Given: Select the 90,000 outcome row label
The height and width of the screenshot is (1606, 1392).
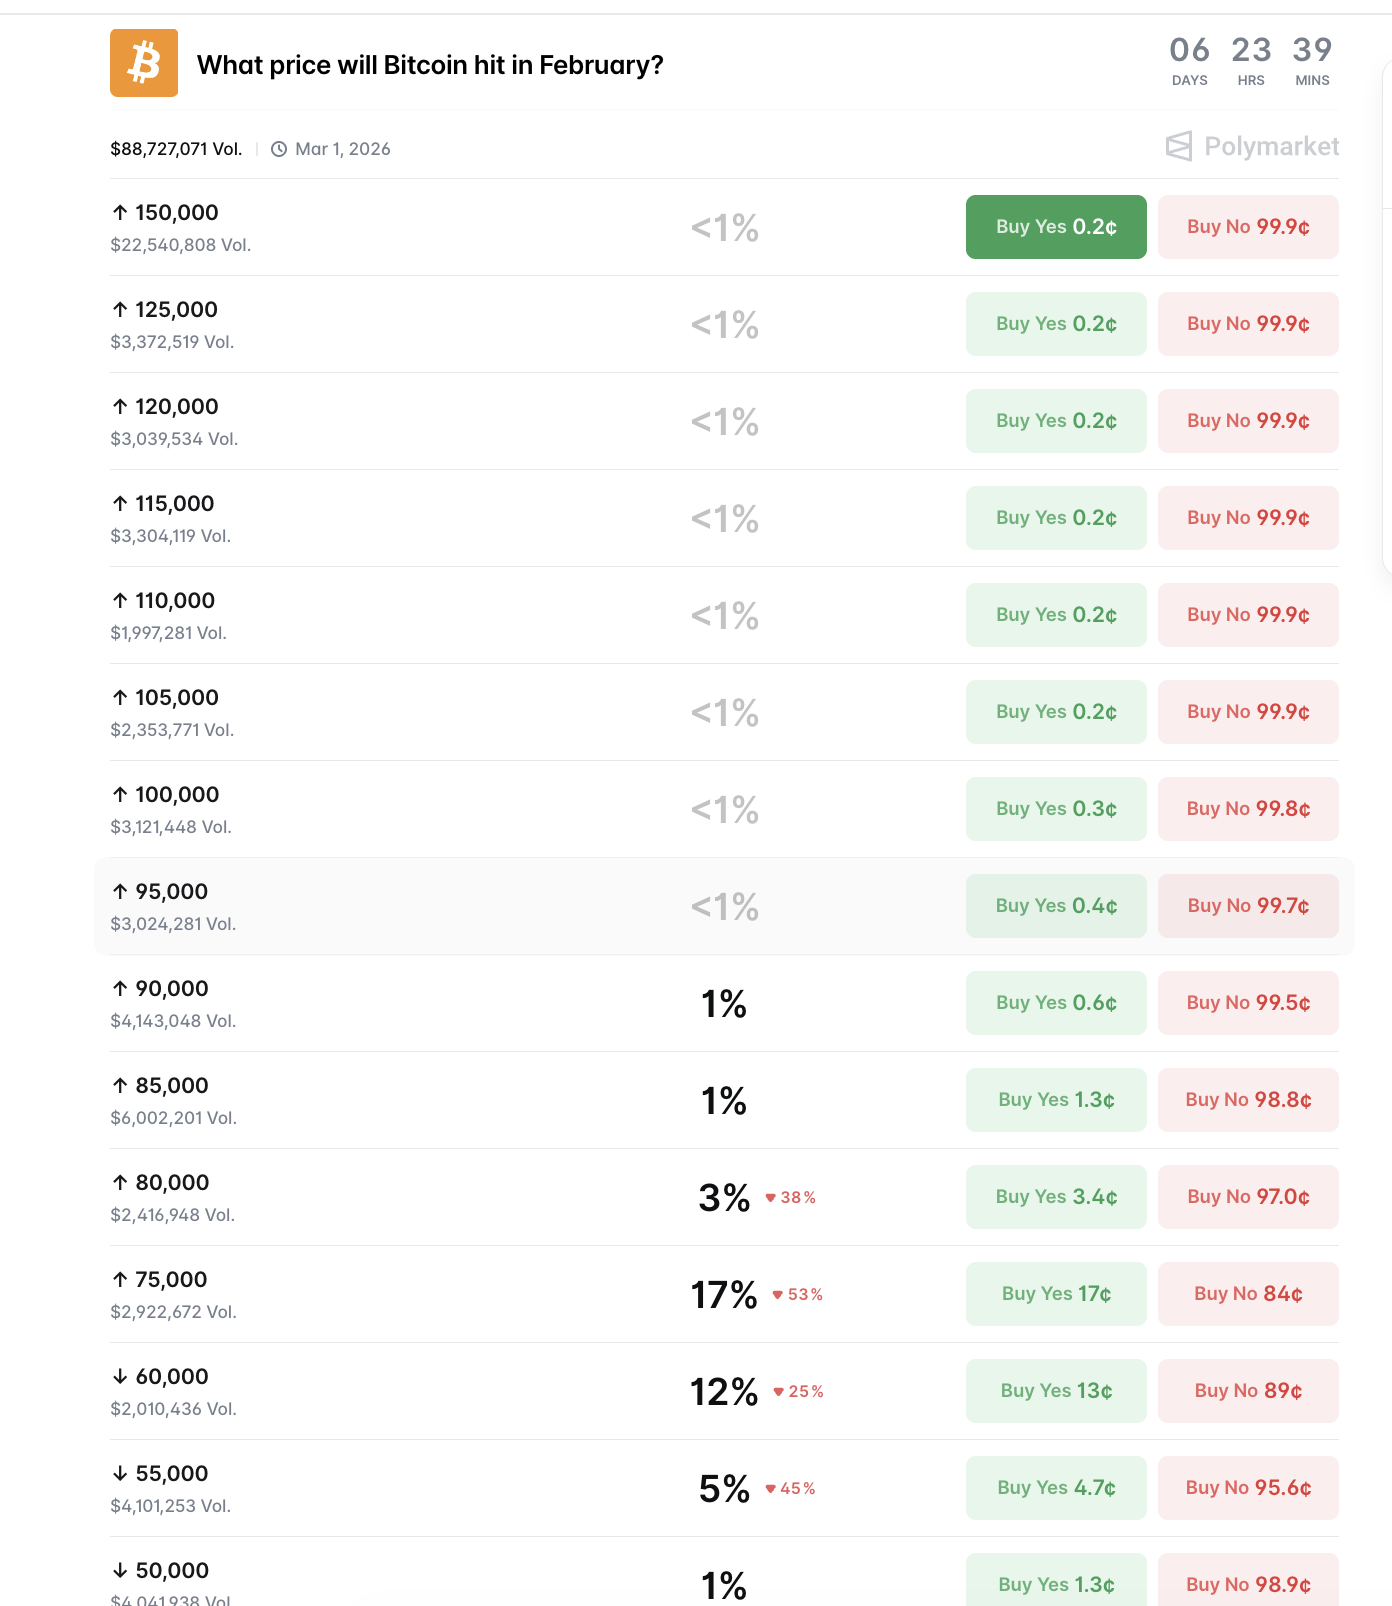Looking at the screenshot, I should (x=172, y=989).
